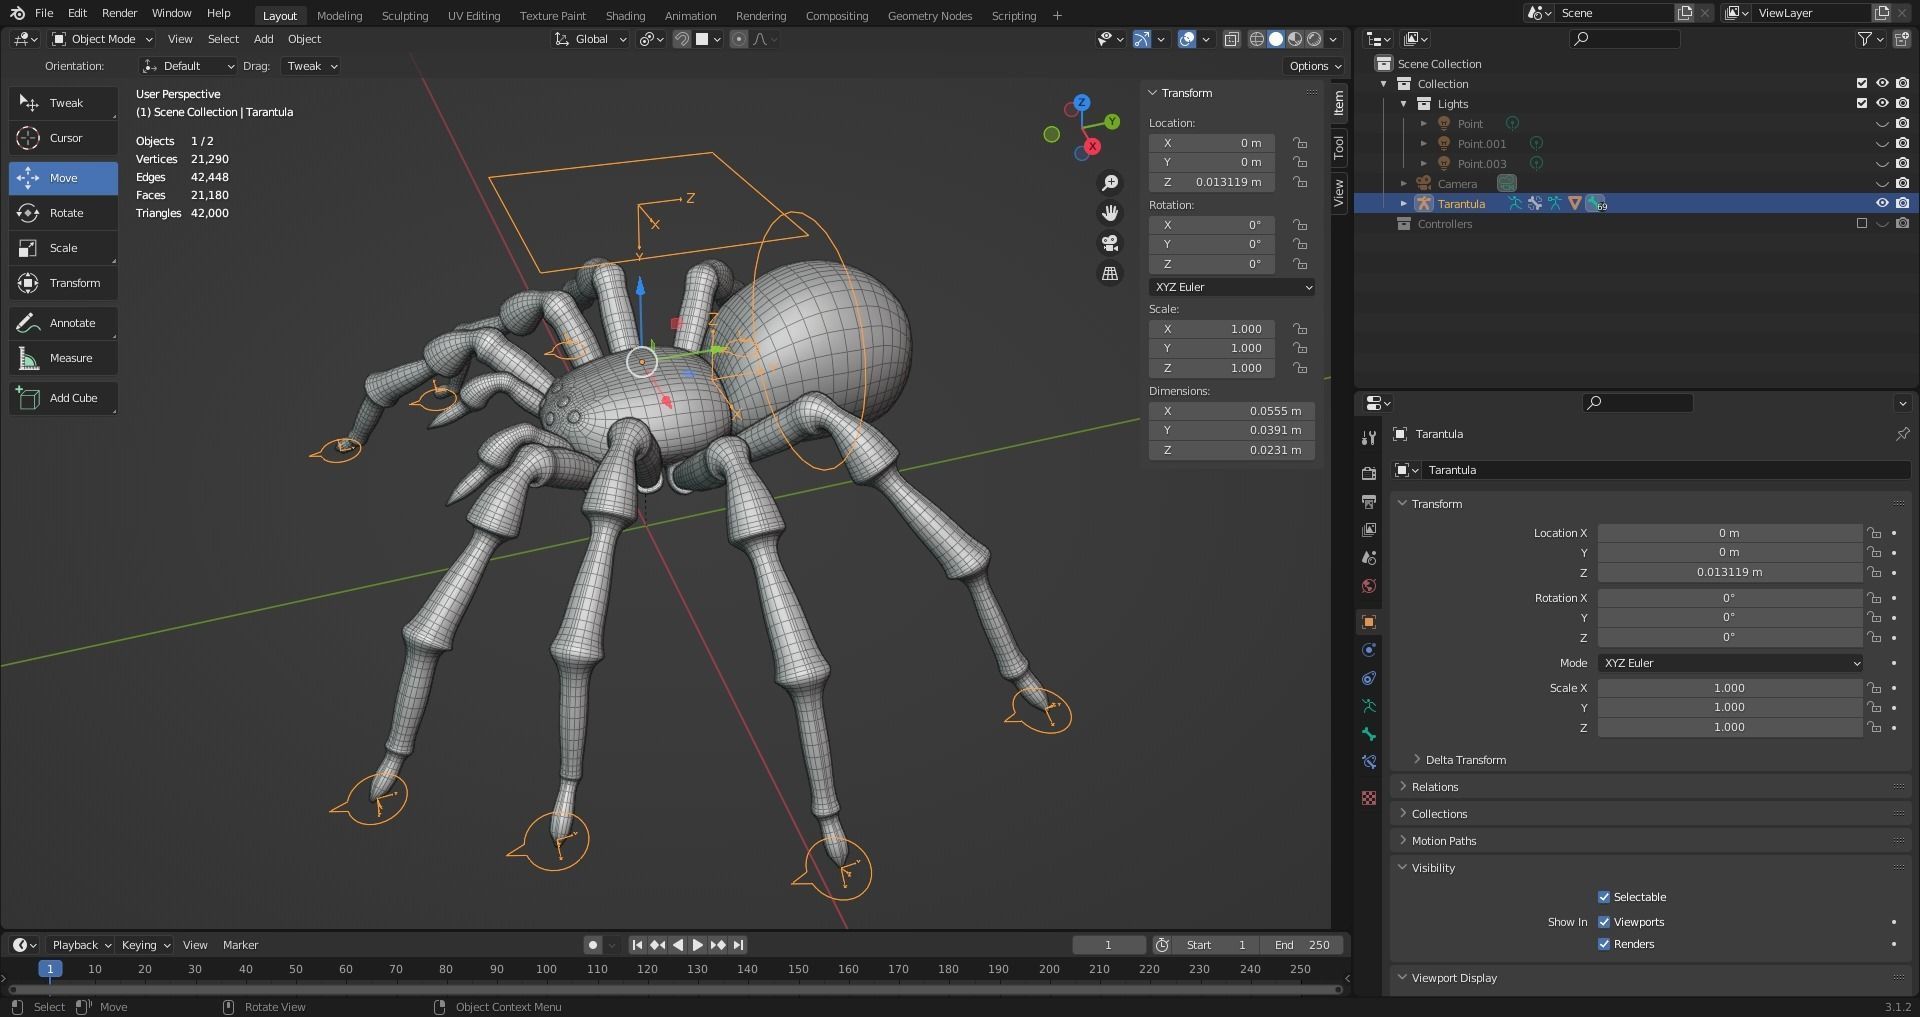
Task: Click the current frame number field
Action: pyautogui.click(x=1108, y=945)
